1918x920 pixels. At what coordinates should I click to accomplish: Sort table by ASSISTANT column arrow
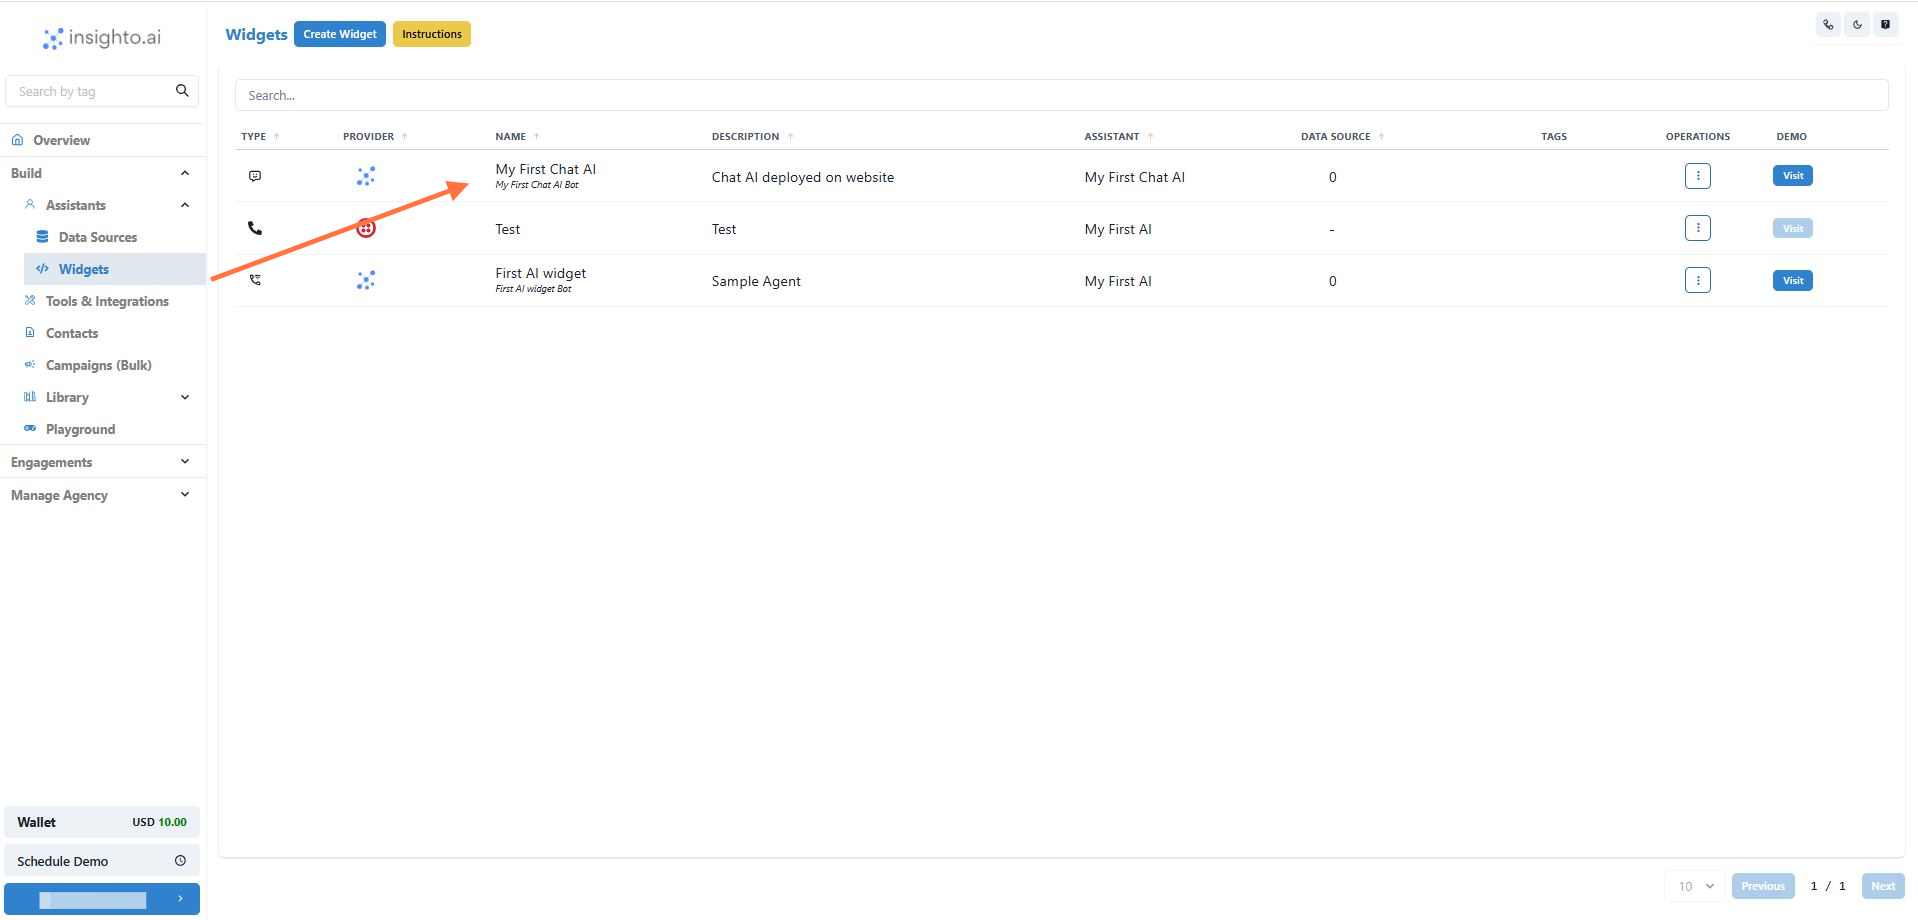tap(1150, 136)
